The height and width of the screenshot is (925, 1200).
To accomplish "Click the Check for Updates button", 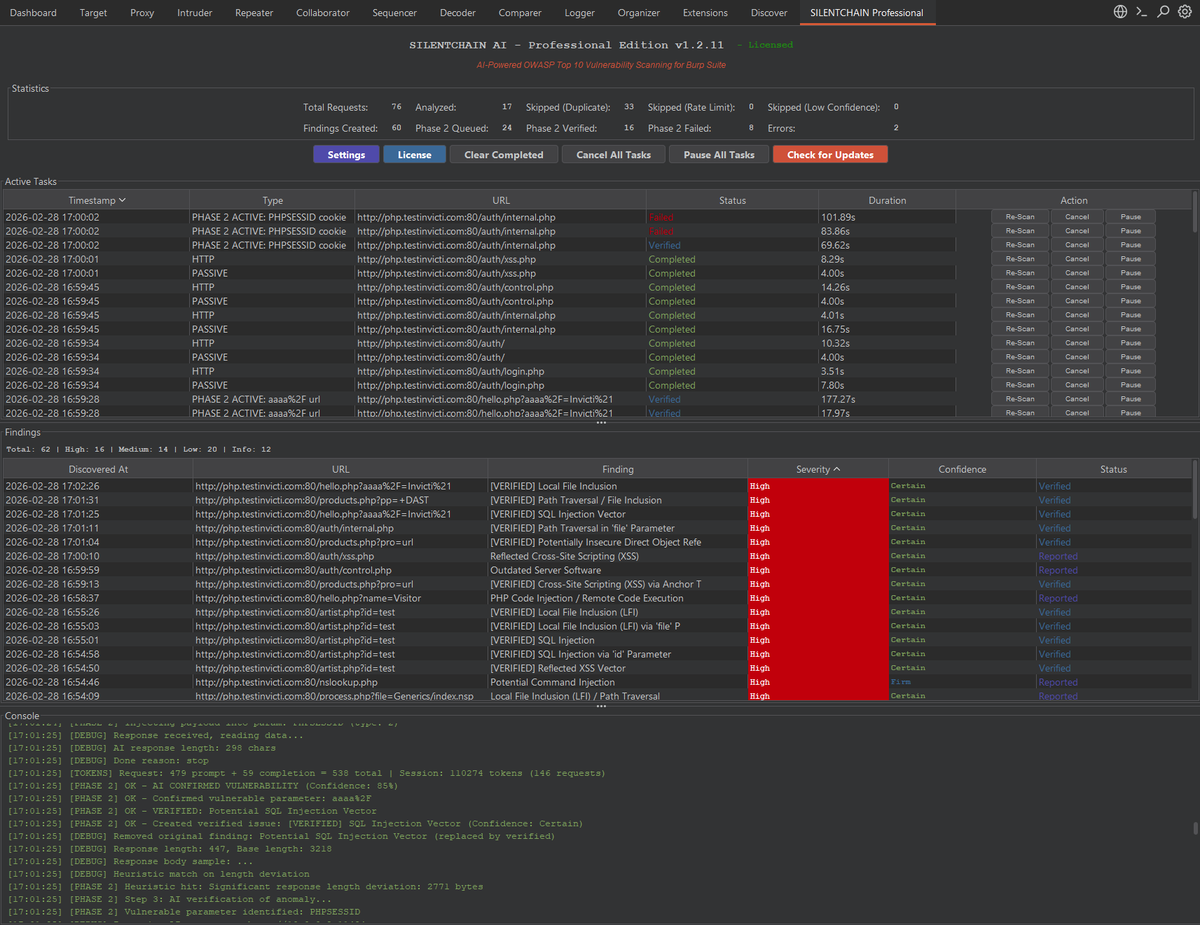I will (x=830, y=155).
